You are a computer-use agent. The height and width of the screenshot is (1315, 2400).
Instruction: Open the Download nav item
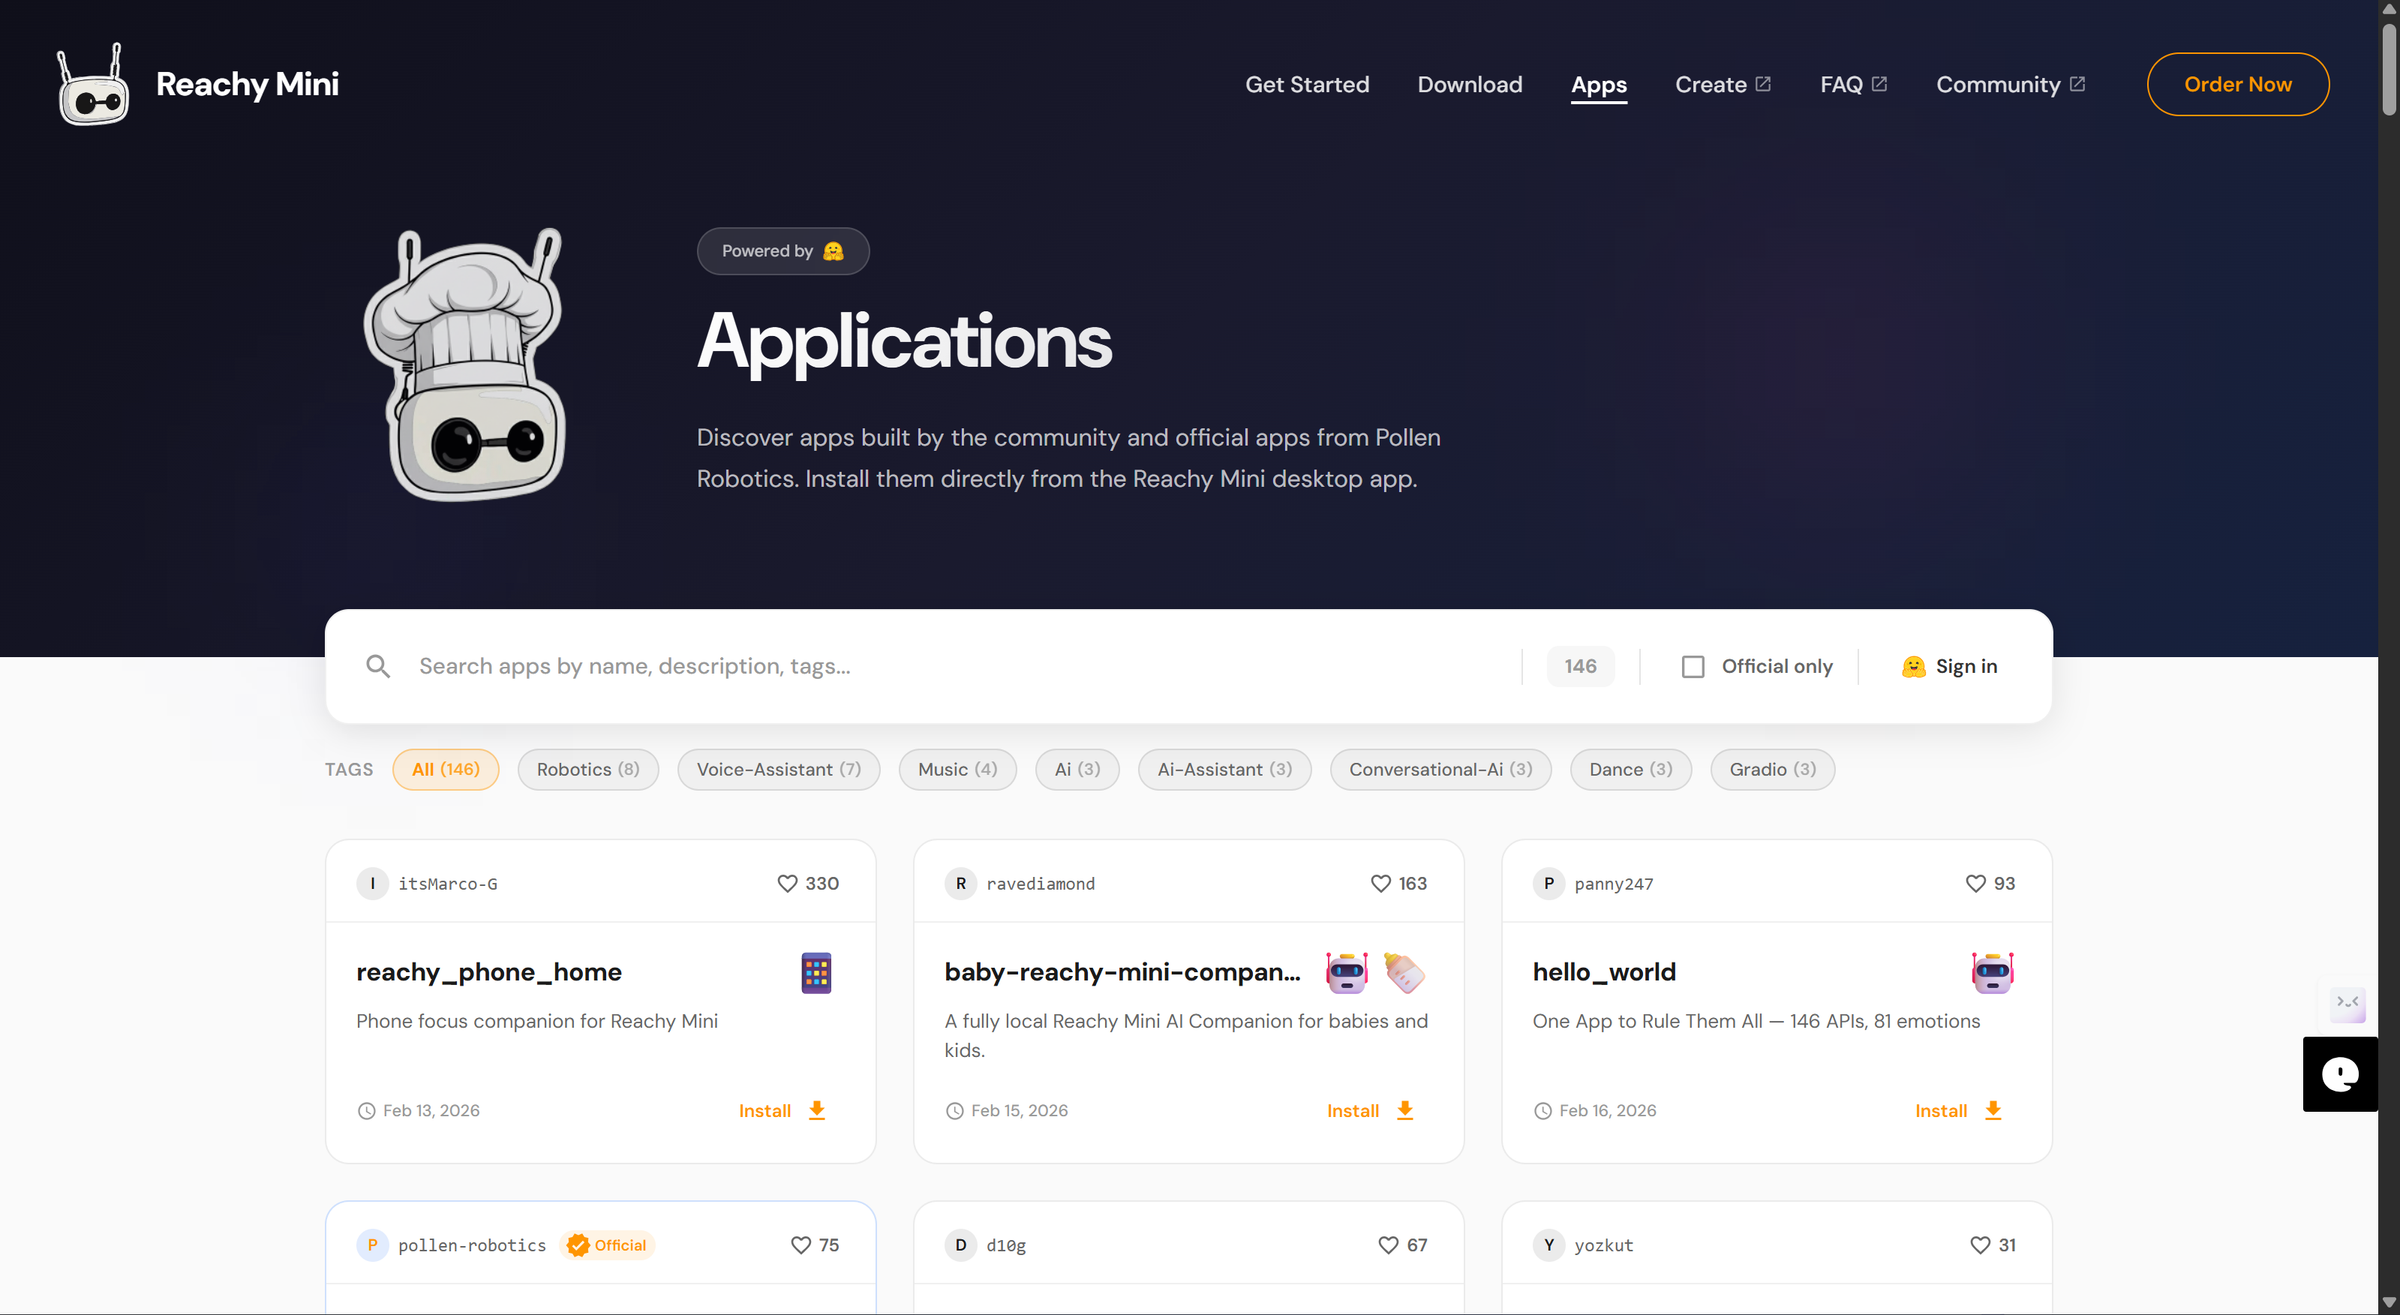click(x=1470, y=85)
